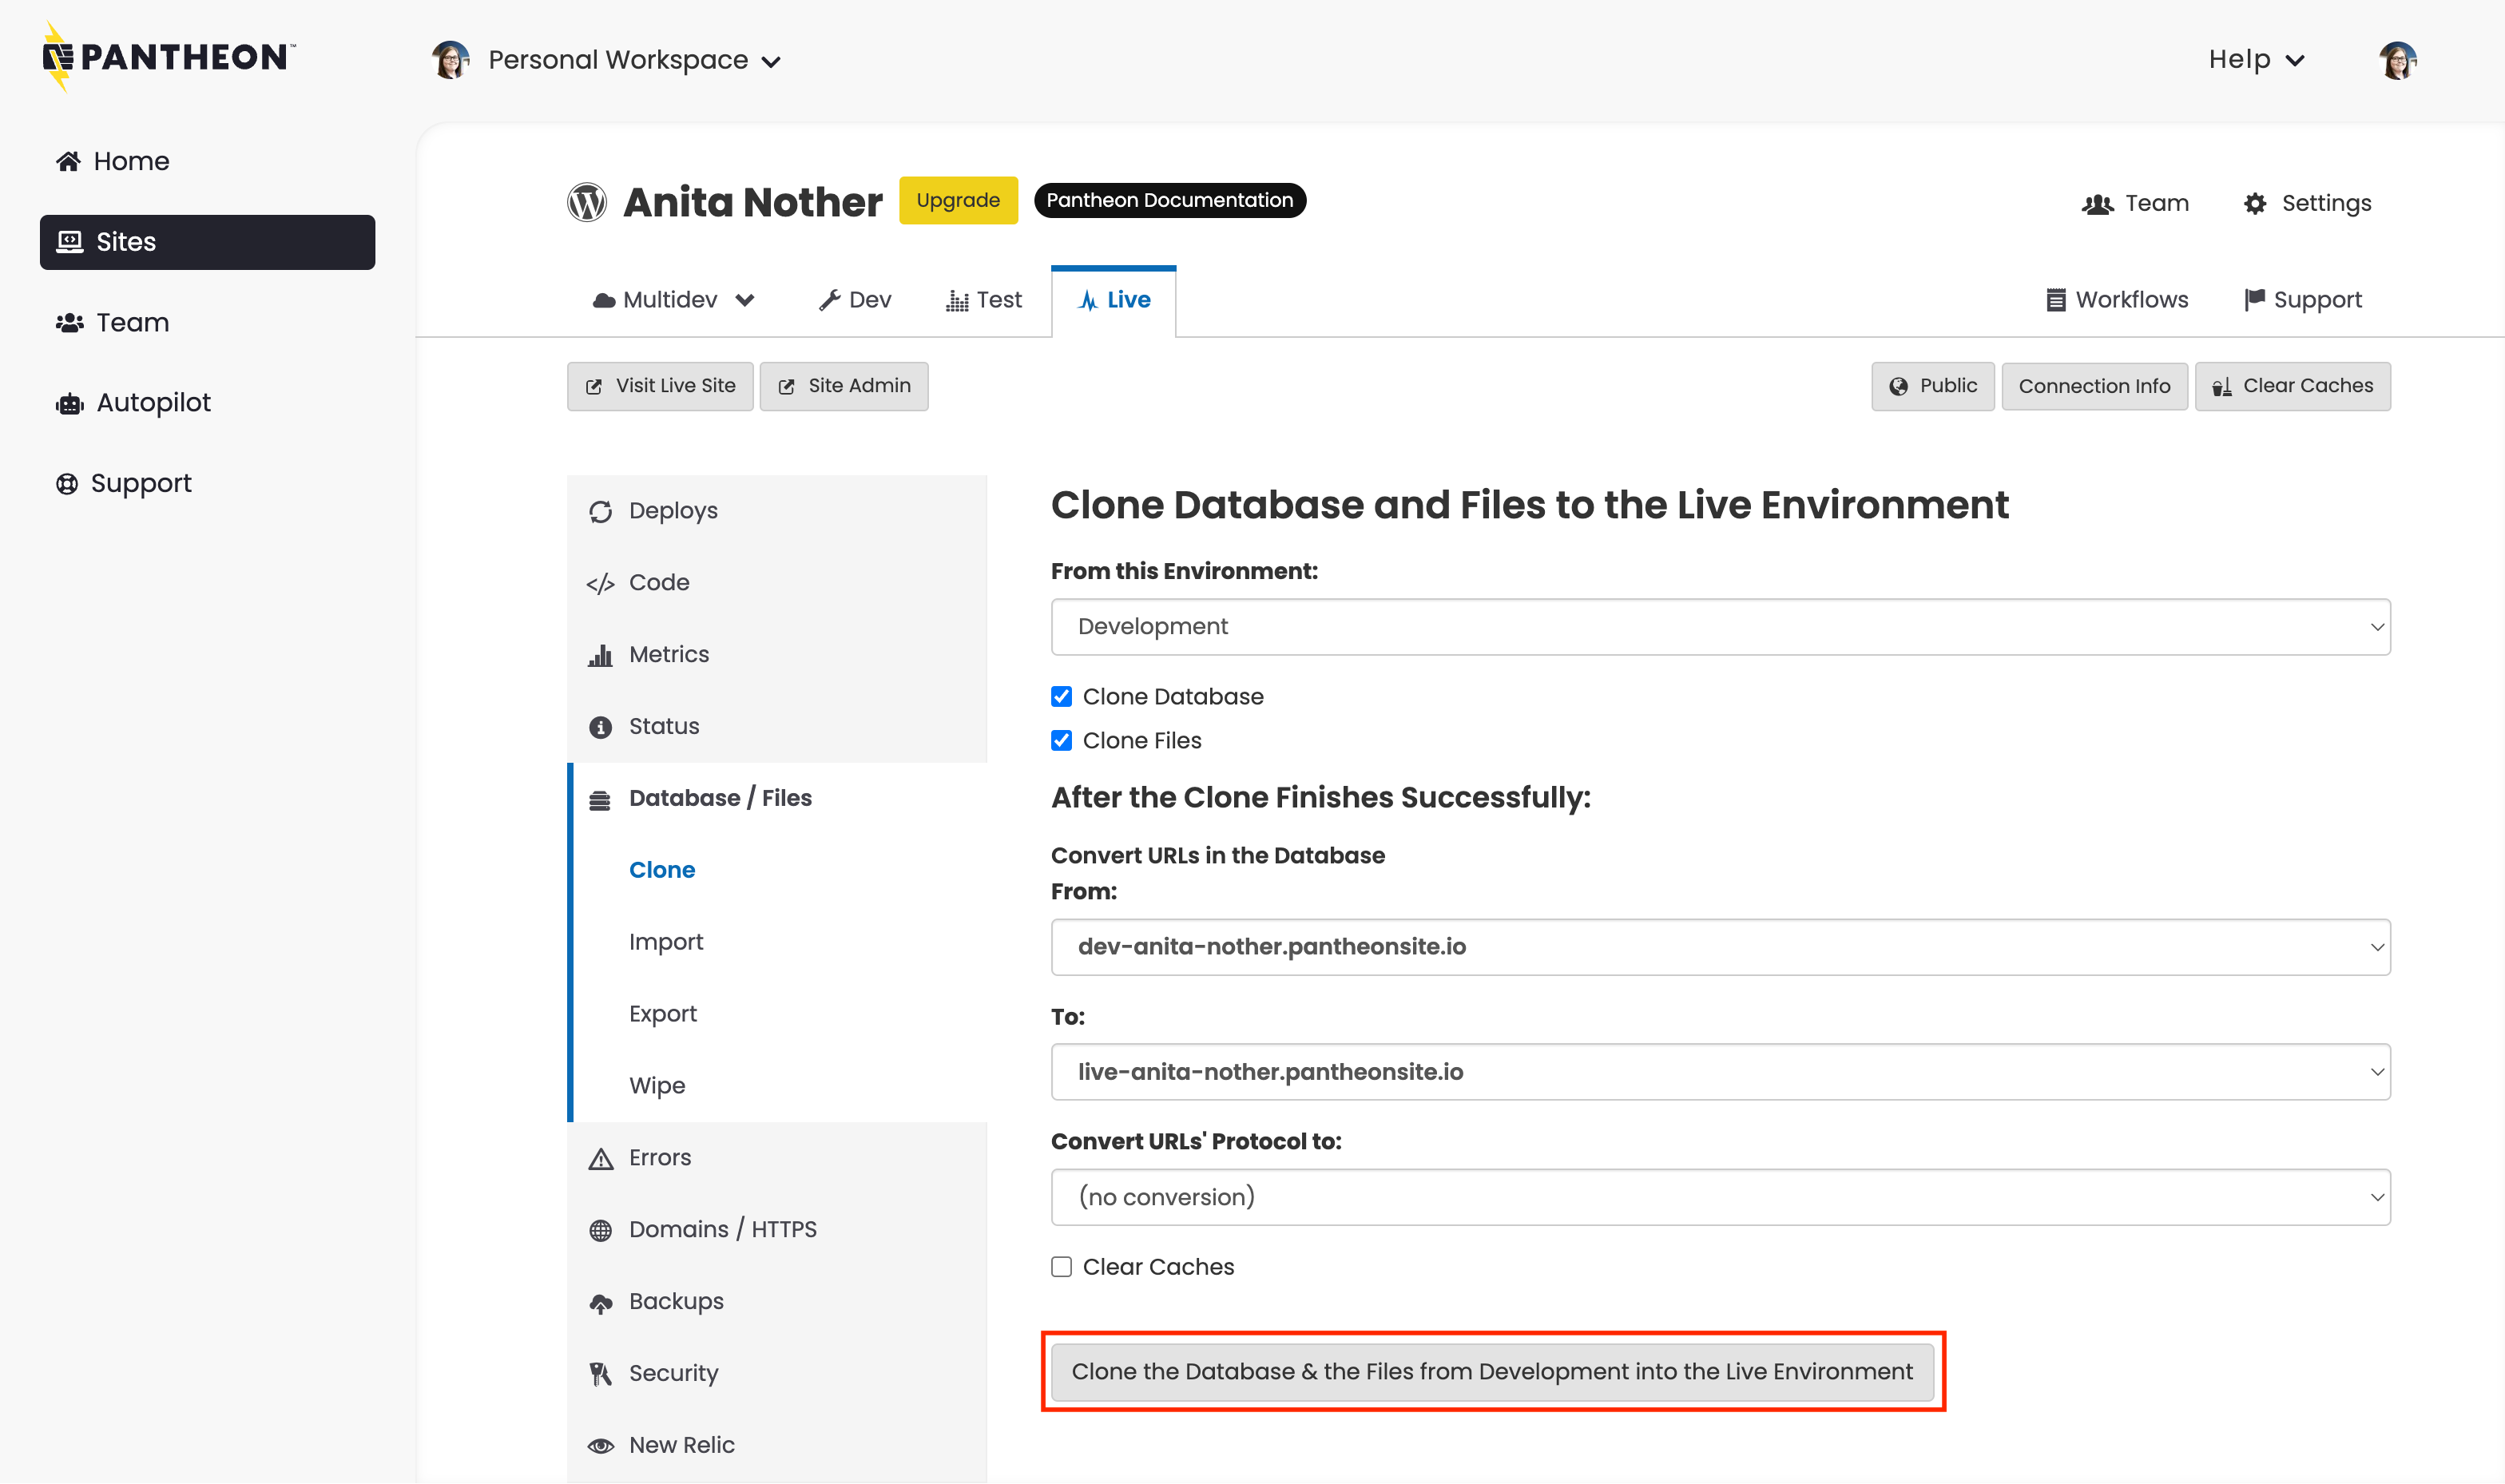Enable the Clear Caches checkbox

(1061, 1267)
